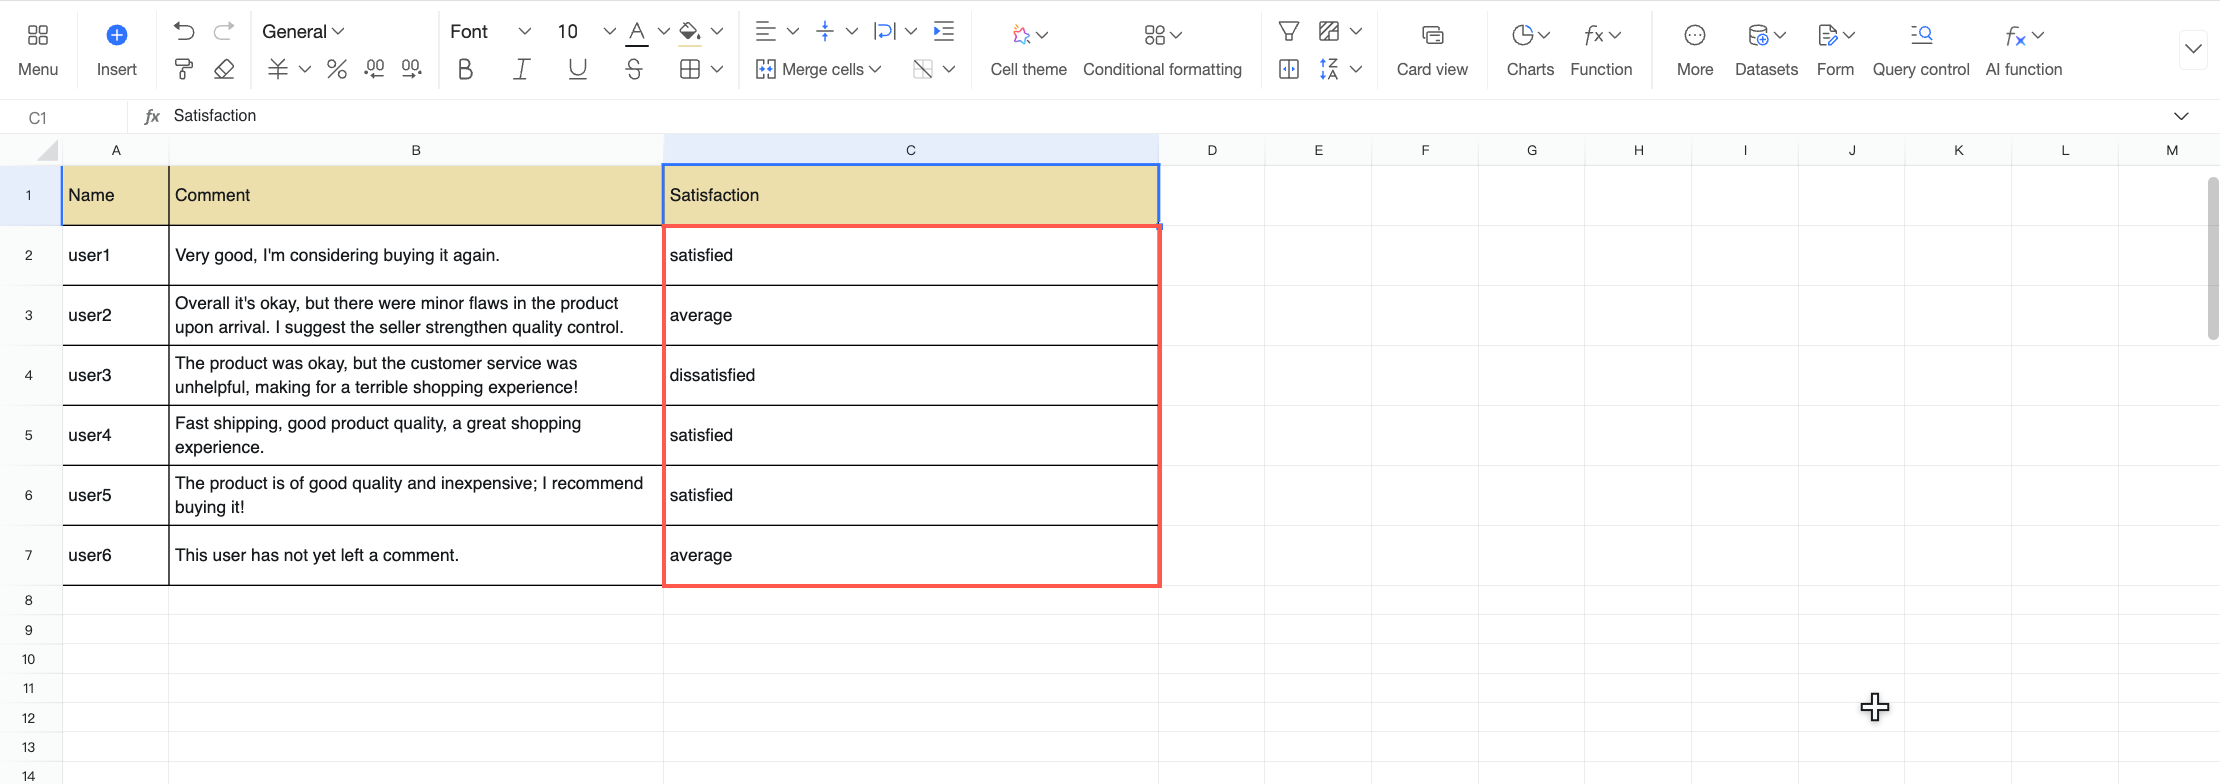Open the Charts tool
The width and height of the screenshot is (2220, 784).
(x=1530, y=50)
